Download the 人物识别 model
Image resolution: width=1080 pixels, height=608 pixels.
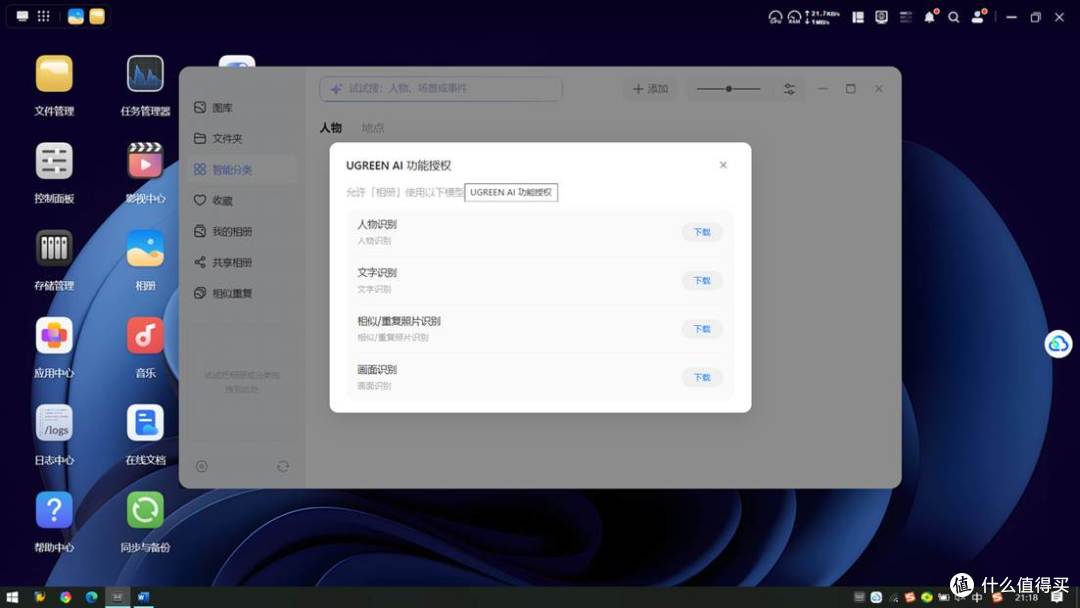[702, 232]
